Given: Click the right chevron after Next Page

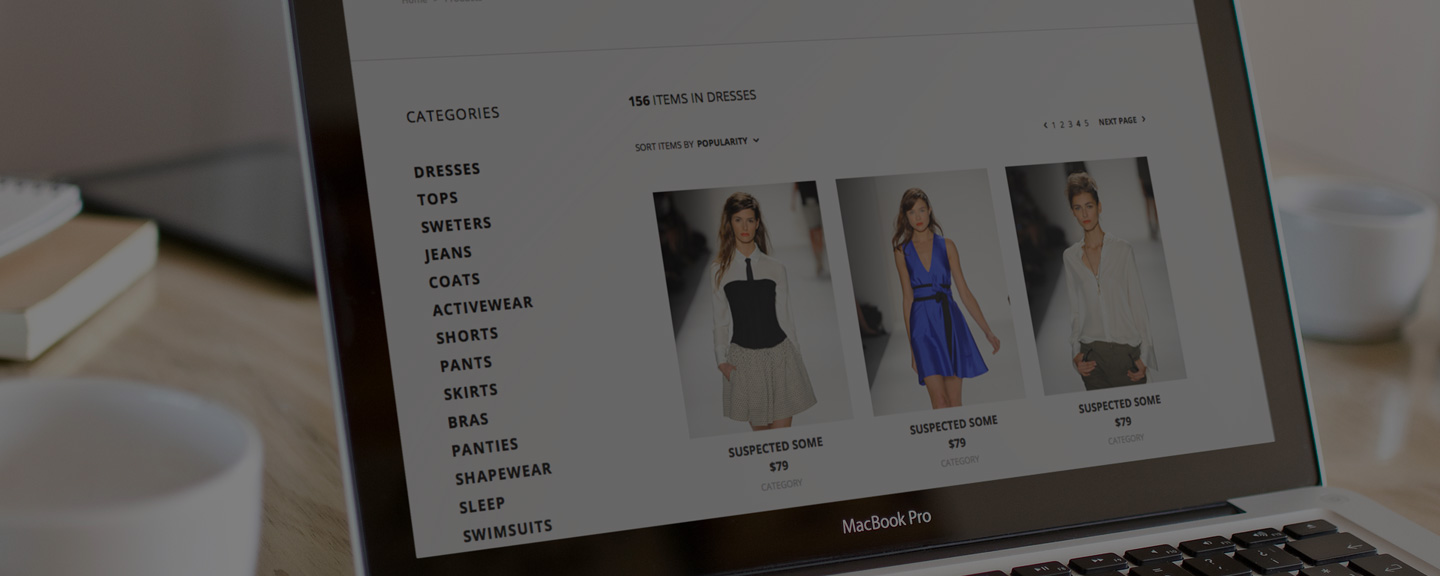Looking at the screenshot, I should pyautogui.click(x=1143, y=120).
